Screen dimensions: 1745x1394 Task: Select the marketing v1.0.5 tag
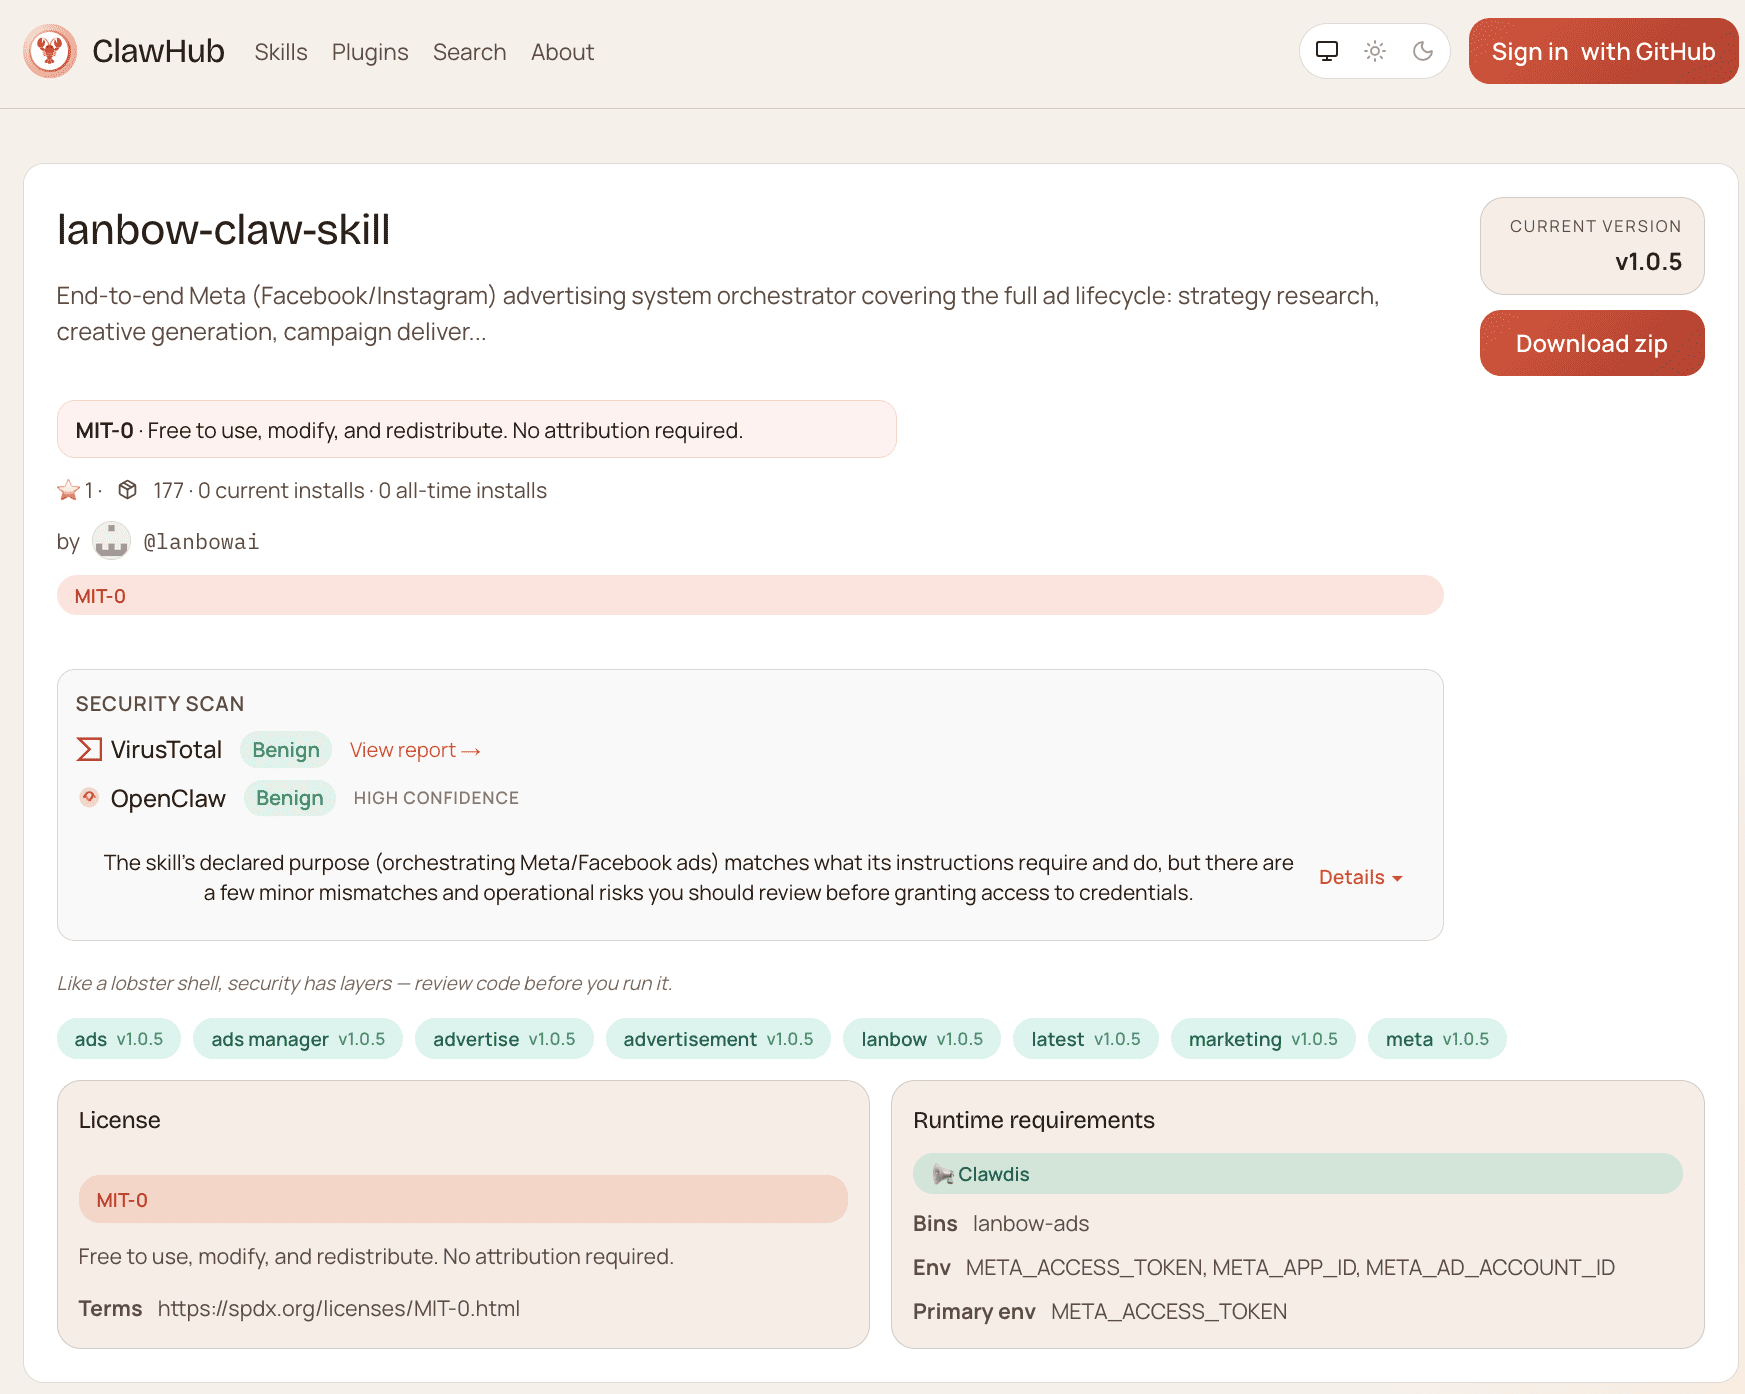click(x=1263, y=1039)
